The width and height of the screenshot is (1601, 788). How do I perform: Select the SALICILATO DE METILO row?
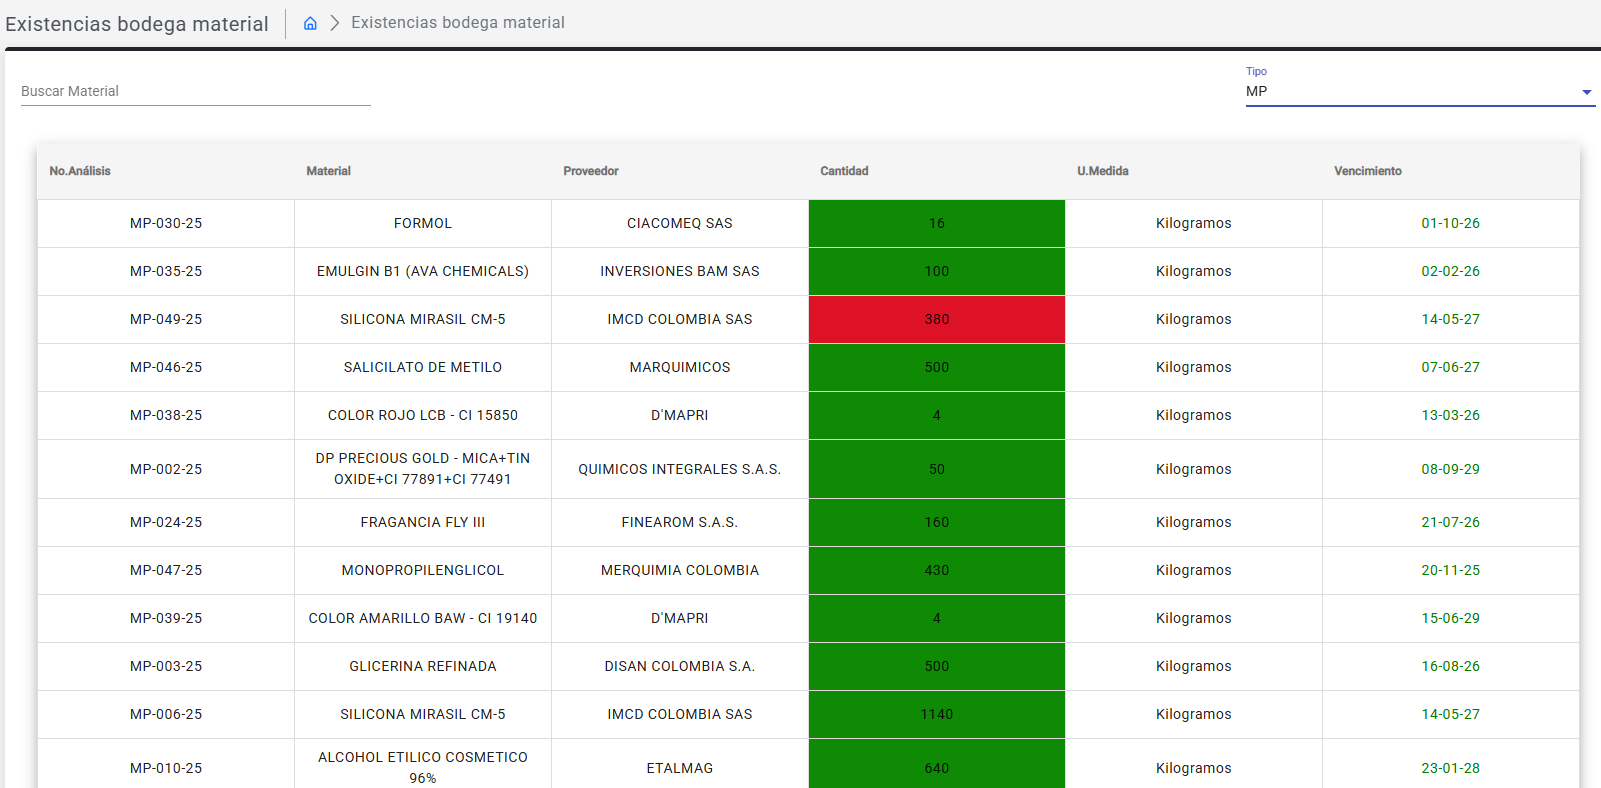[x=422, y=367]
